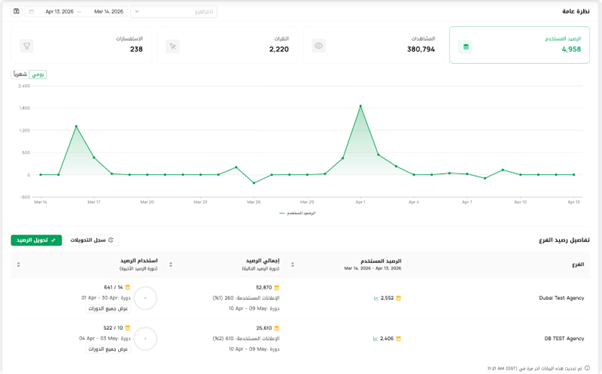The height and width of the screenshot is (374, 602).
Task: Click the export icon beside the date range
Action: coord(16,12)
